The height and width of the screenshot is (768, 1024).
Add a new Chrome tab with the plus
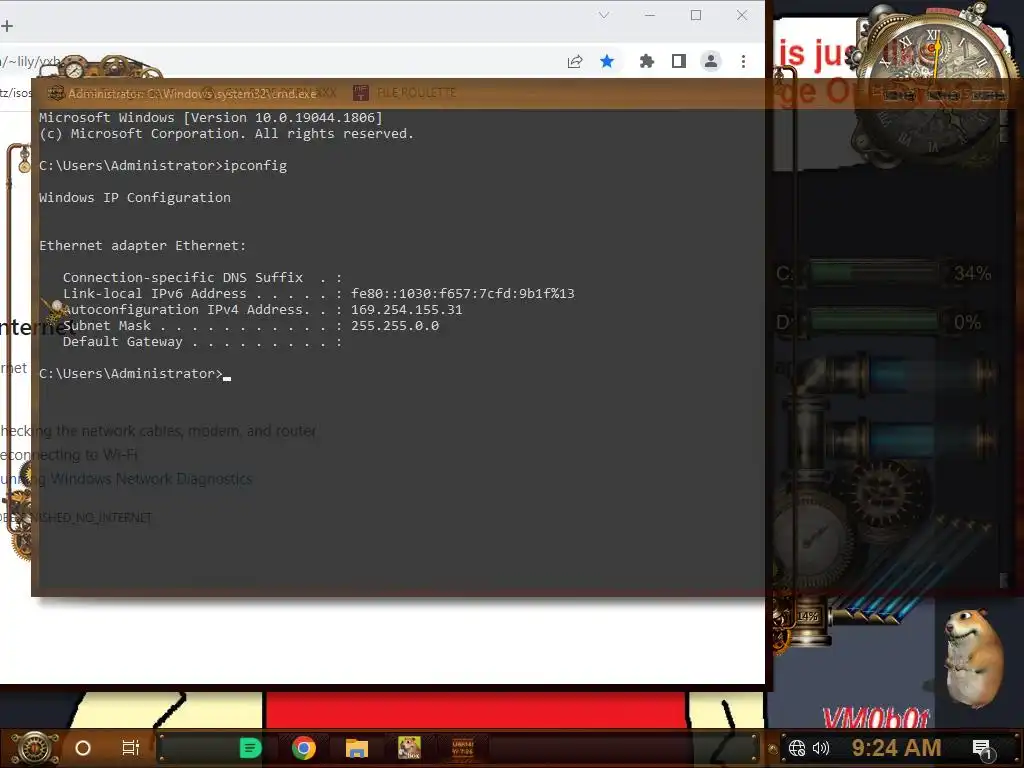tap(7, 26)
